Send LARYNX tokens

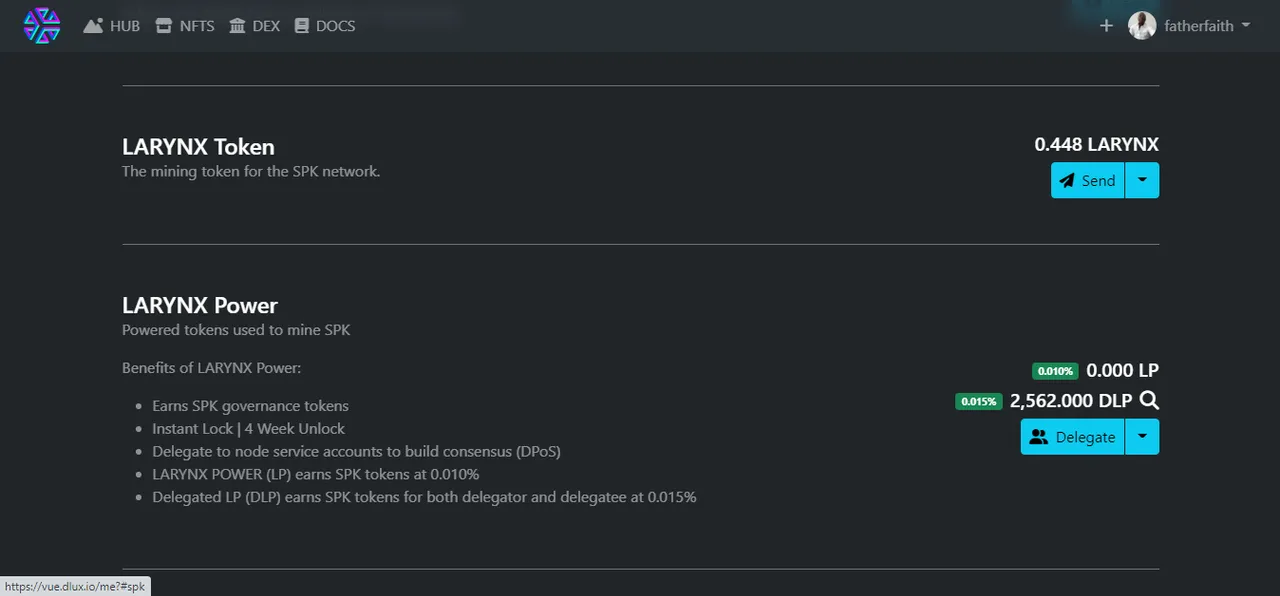pyautogui.click(x=1088, y=180)
